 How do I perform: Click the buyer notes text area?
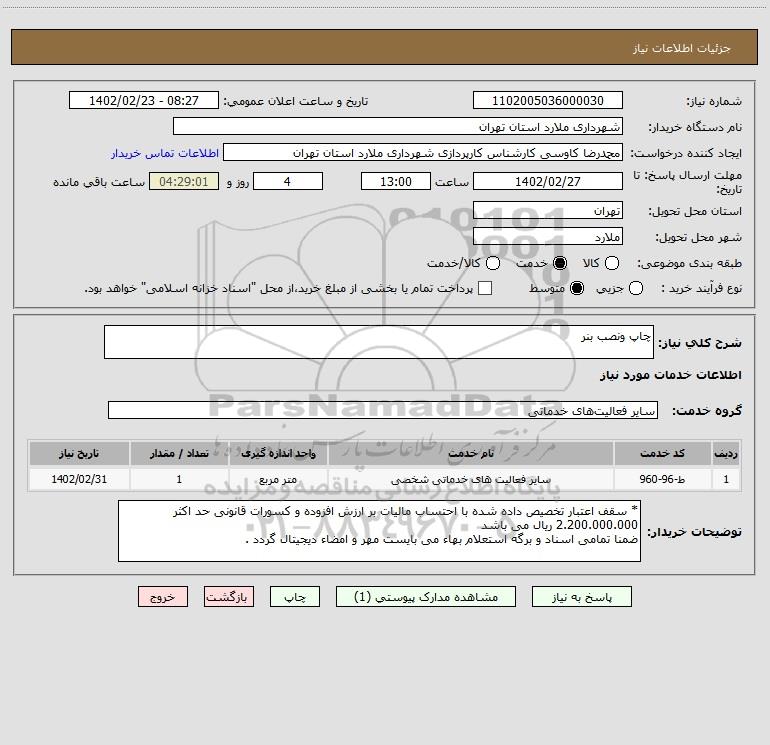(x=379, y=531)
